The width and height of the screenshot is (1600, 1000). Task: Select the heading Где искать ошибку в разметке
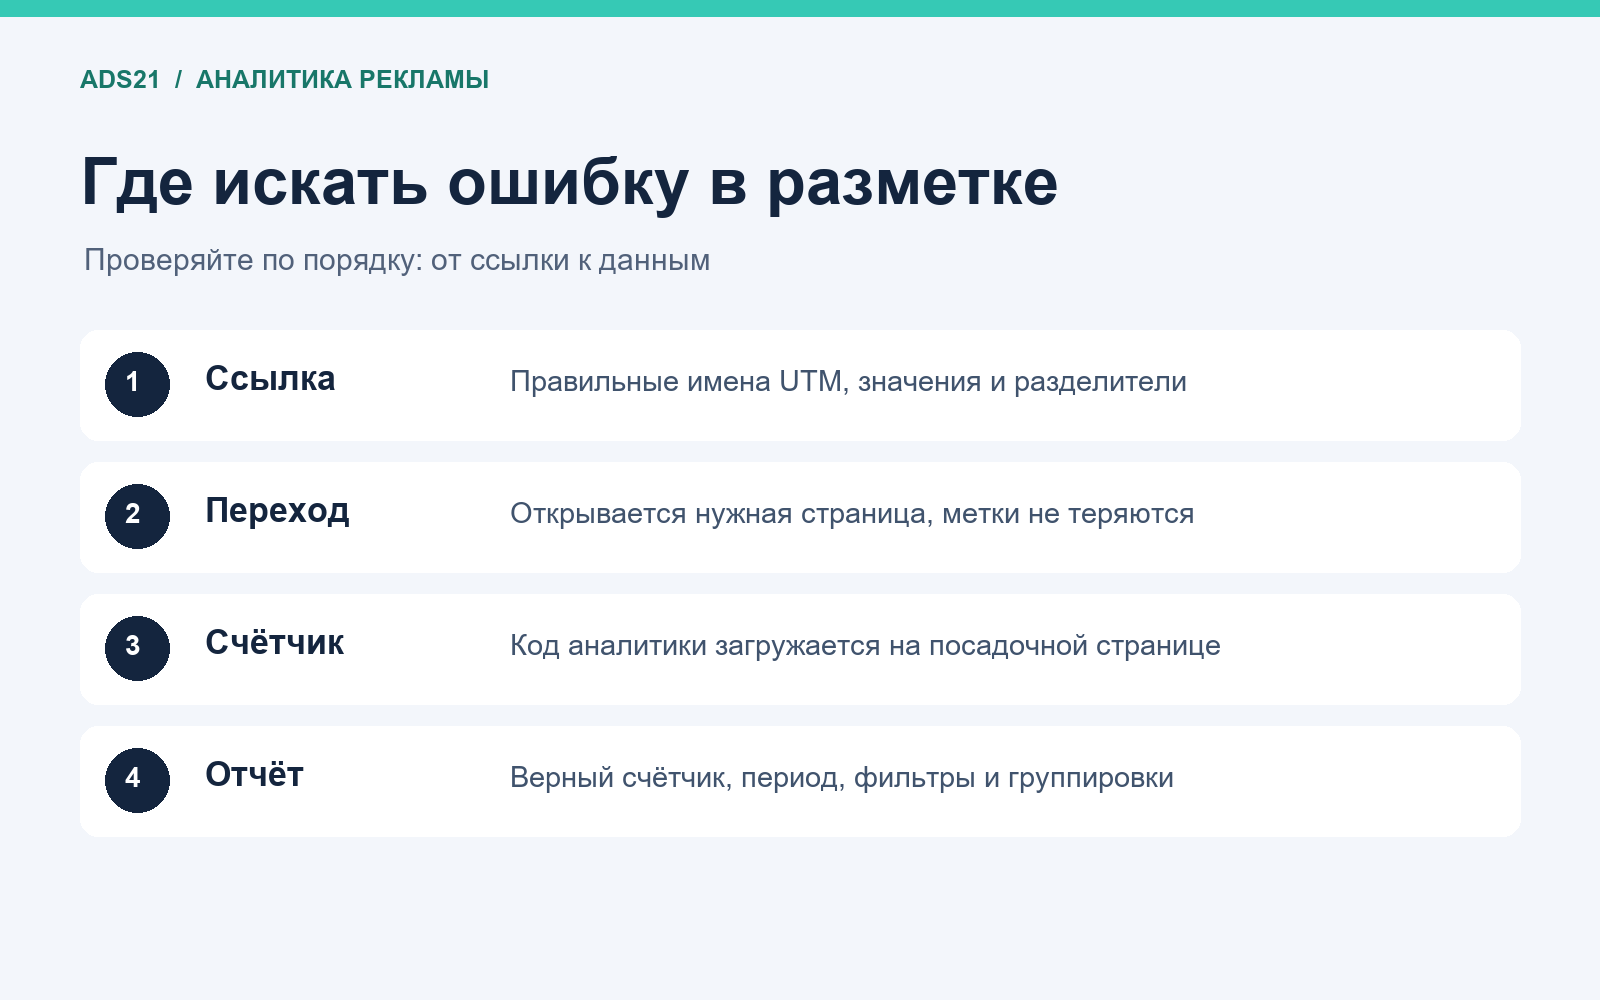coord(569,184)
